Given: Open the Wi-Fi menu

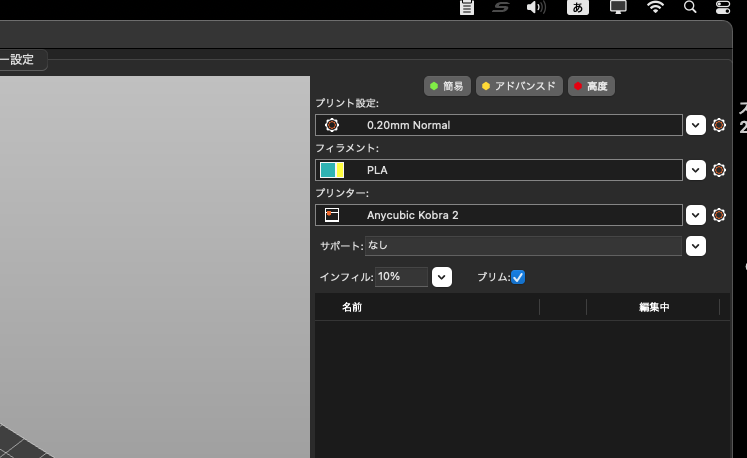Looking at the screenshot, I should click(x=656, y=7).
